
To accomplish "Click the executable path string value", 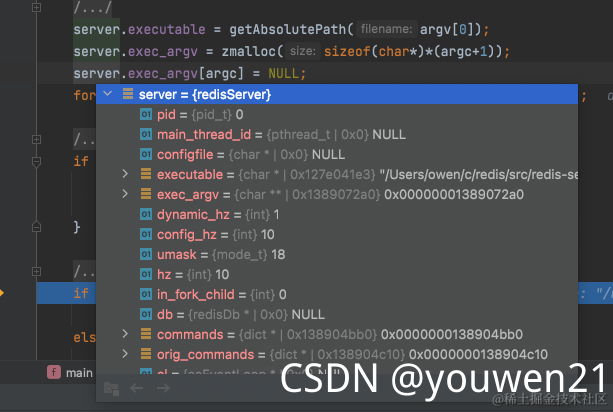I will (479, 174).
